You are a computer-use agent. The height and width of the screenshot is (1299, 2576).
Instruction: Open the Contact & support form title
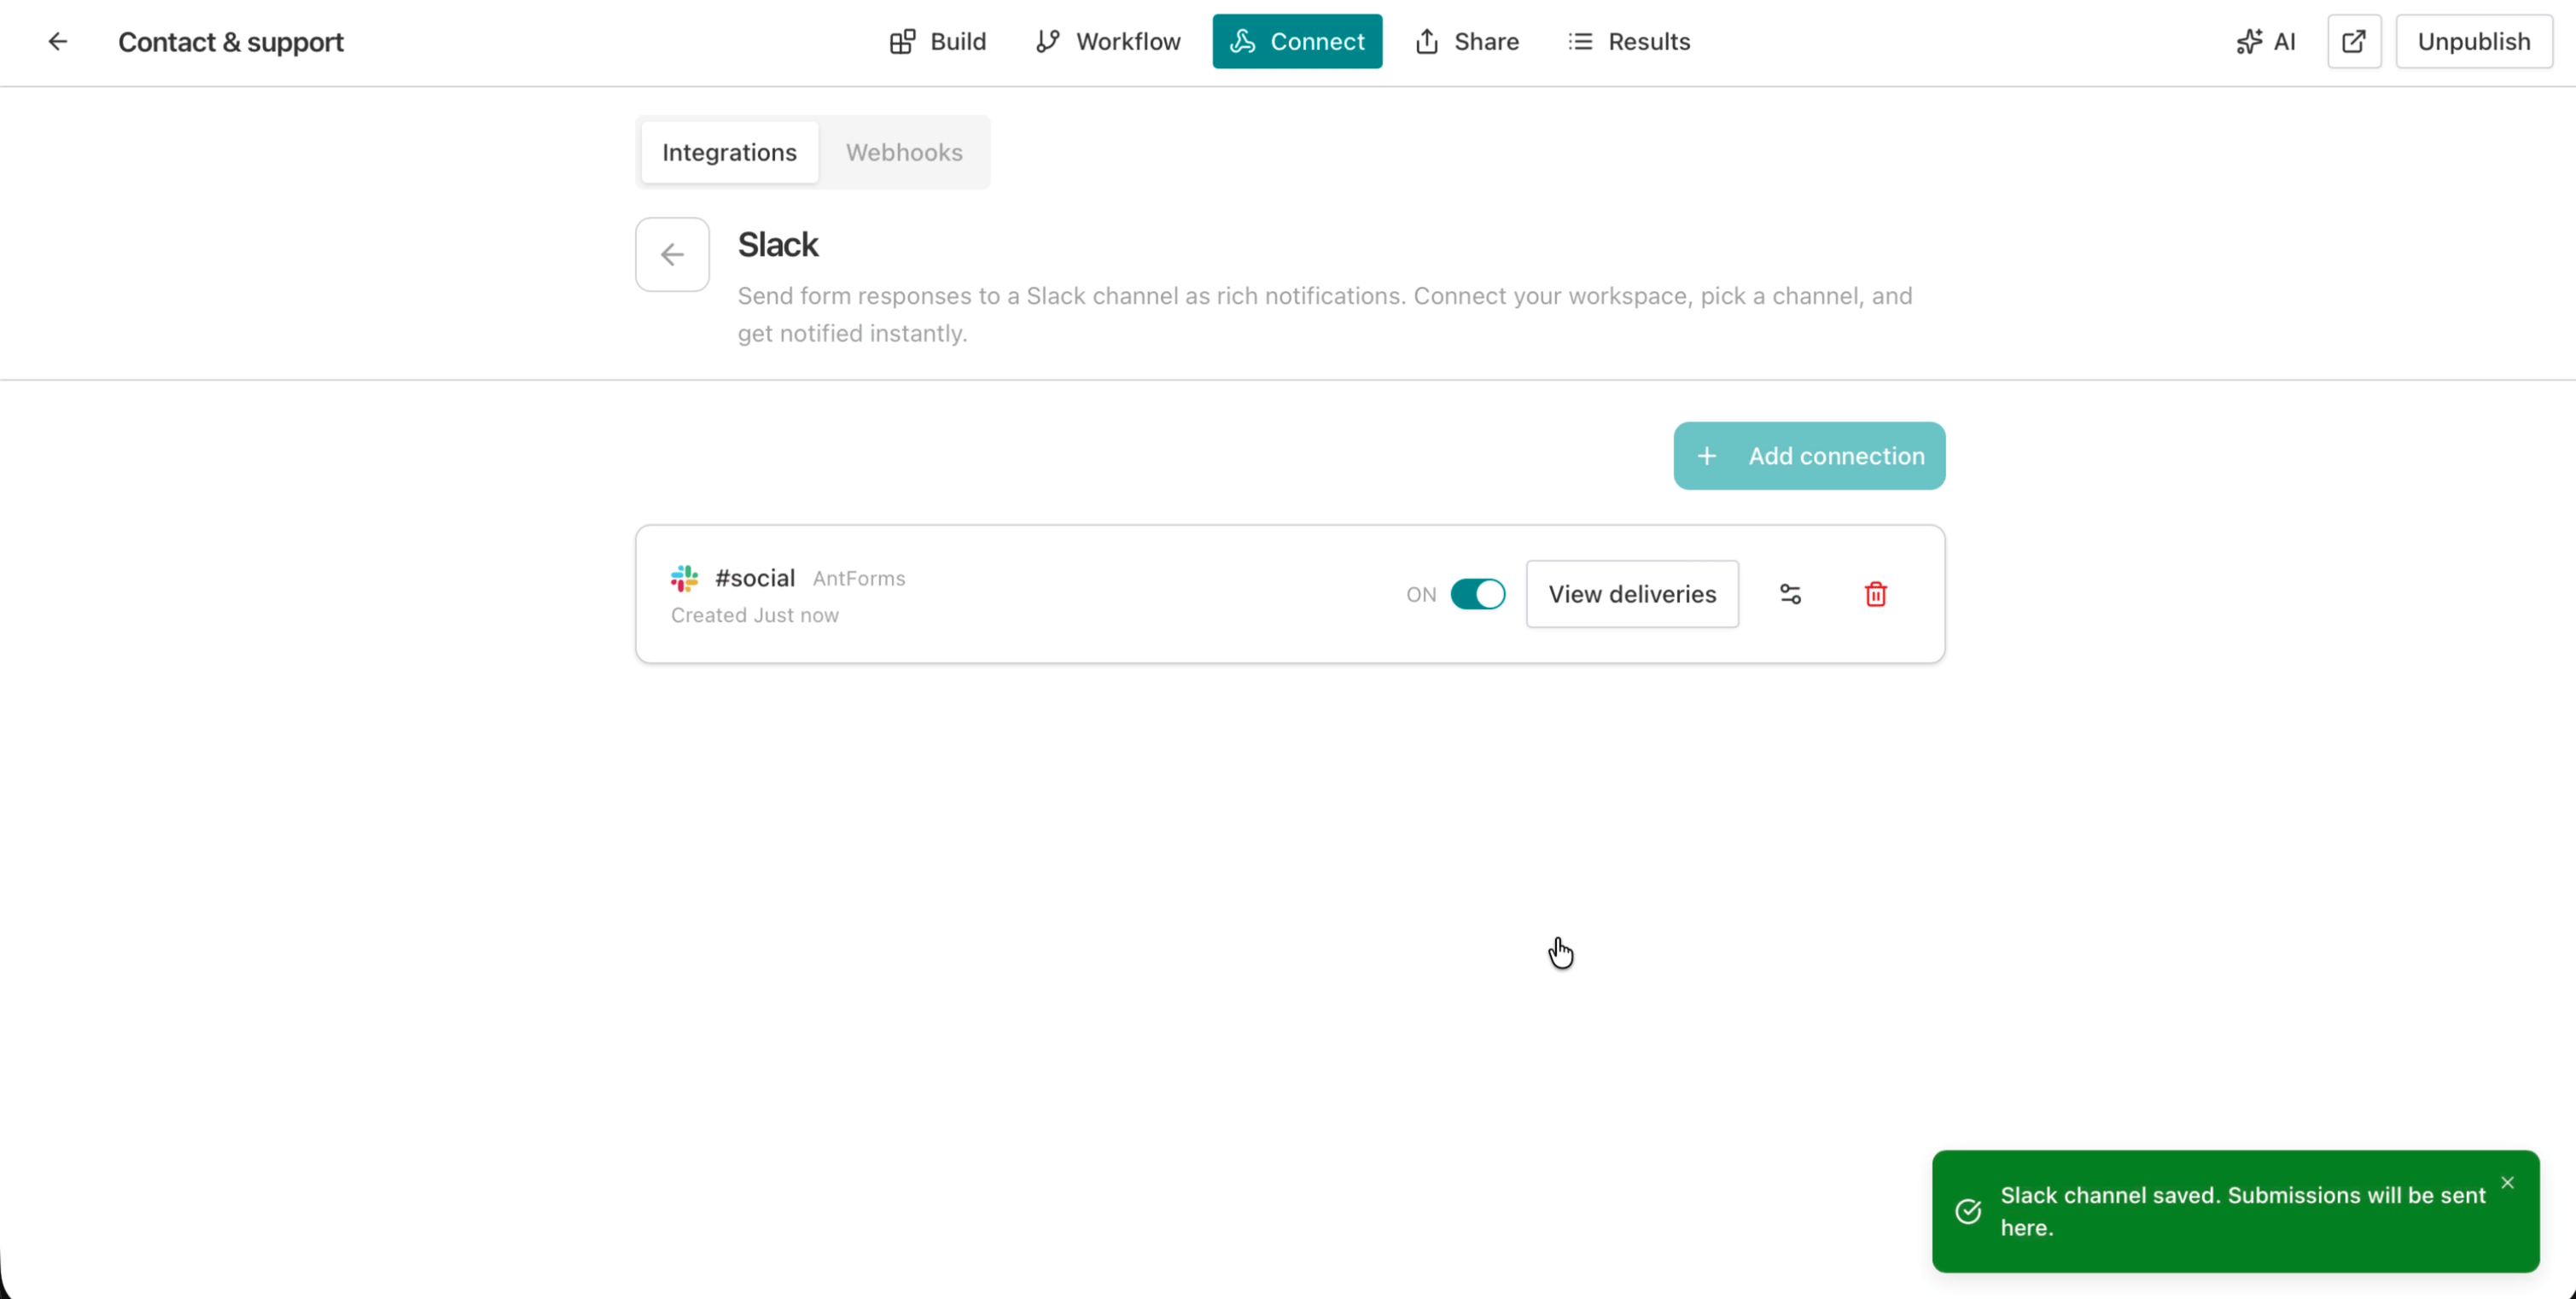click(x=231, y=41)
